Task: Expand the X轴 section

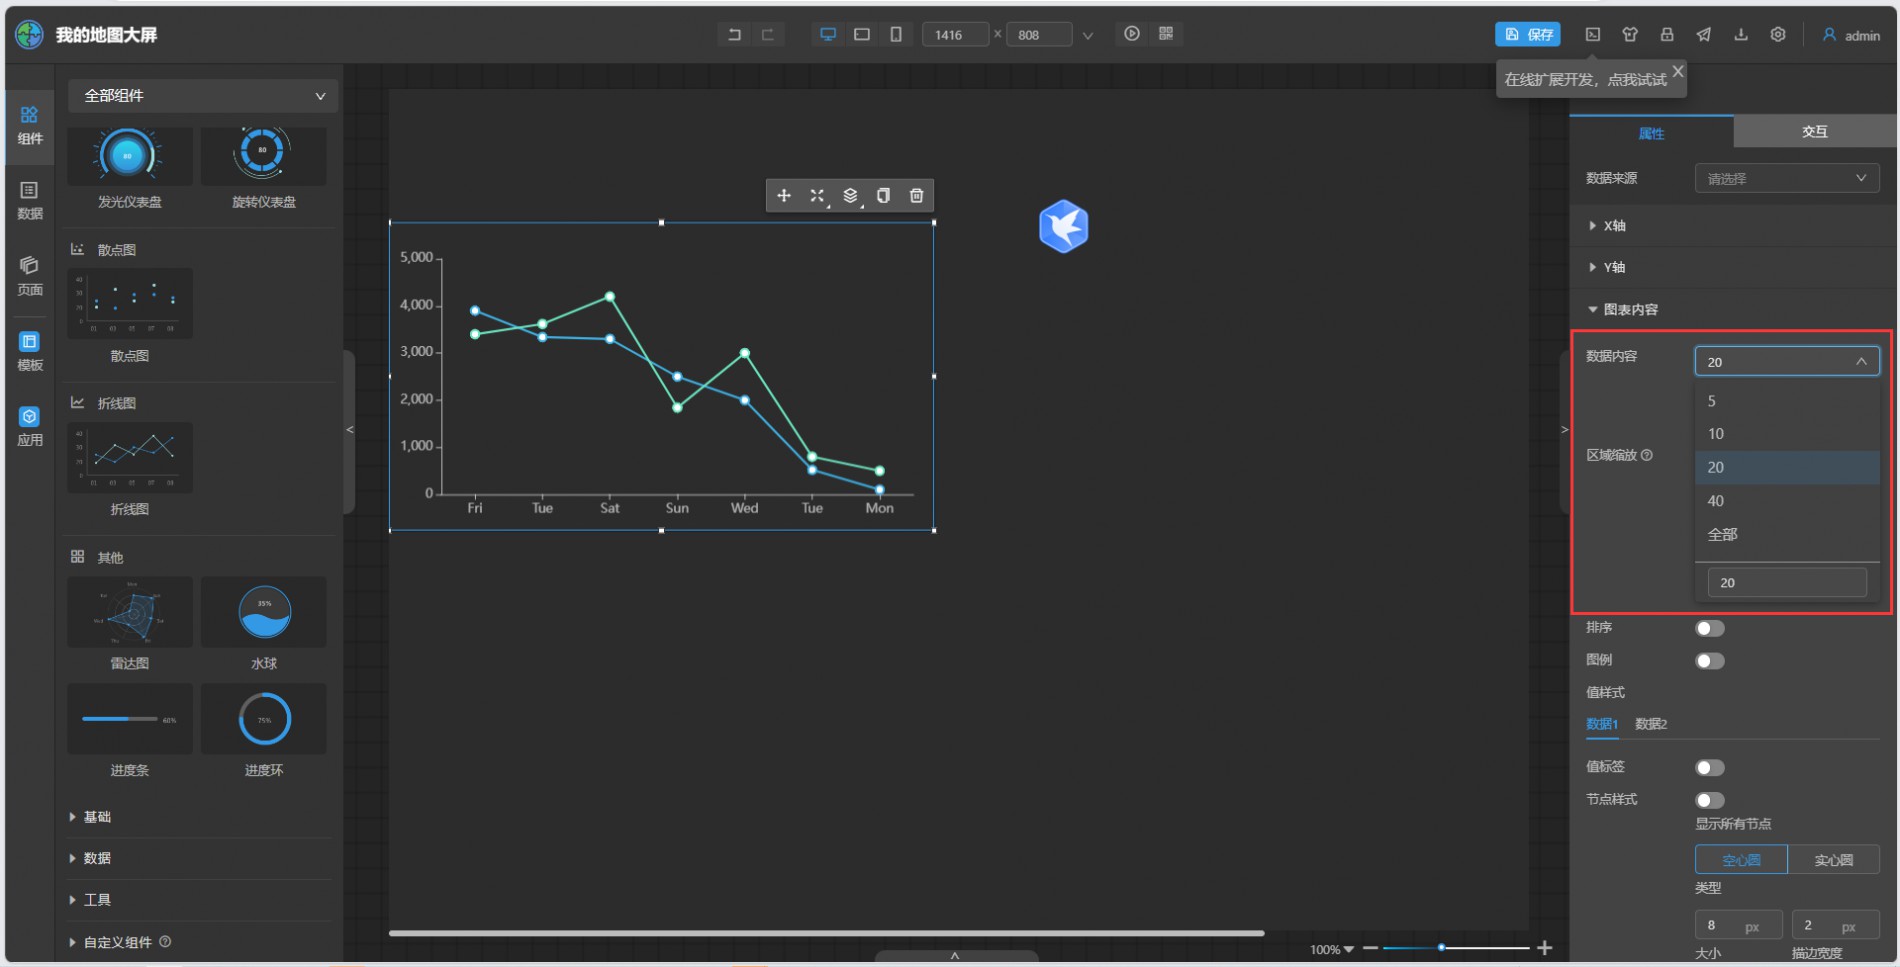Action: [1614, 226]
